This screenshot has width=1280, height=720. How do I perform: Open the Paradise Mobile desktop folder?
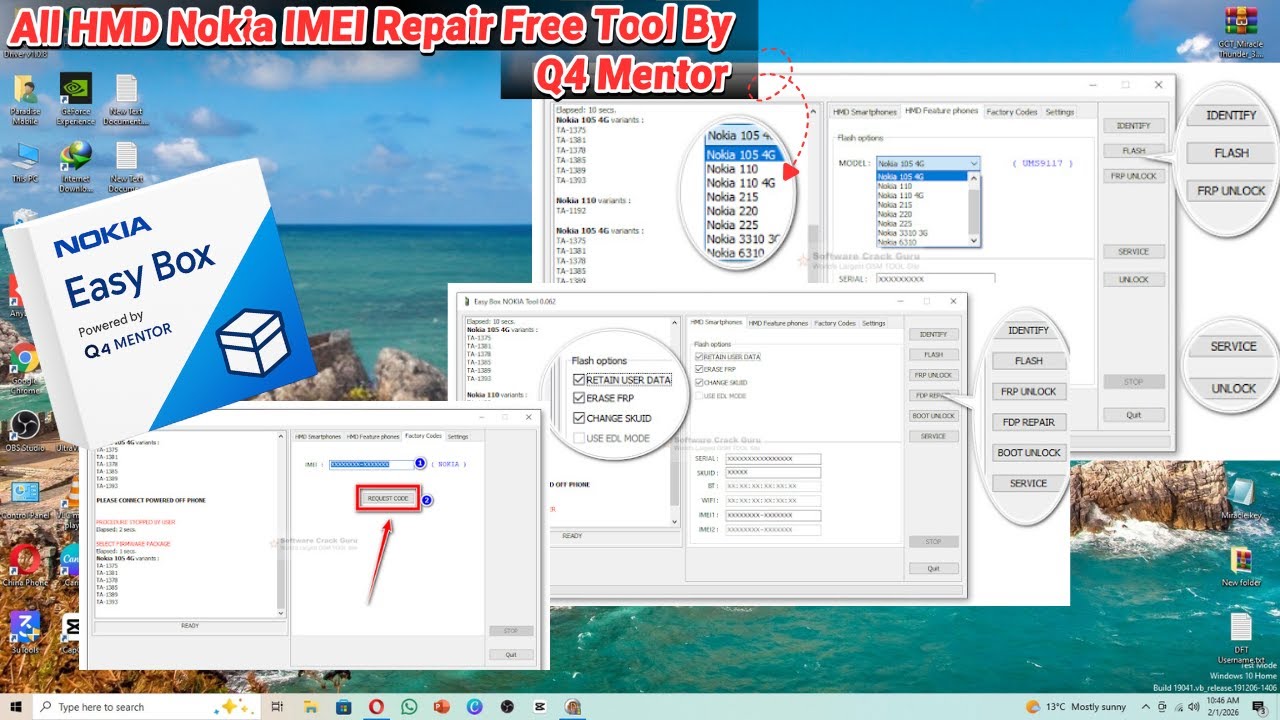(x=25, y=100)
